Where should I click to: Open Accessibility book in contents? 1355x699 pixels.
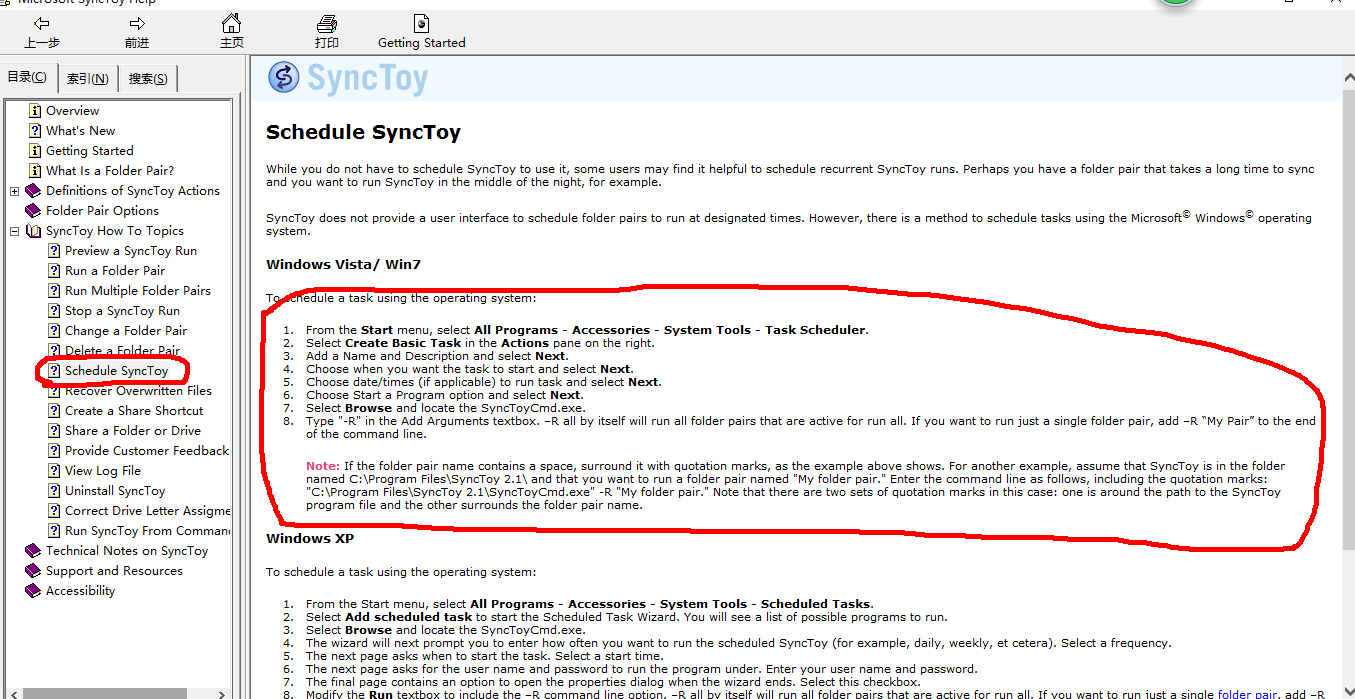pos(80,591)
